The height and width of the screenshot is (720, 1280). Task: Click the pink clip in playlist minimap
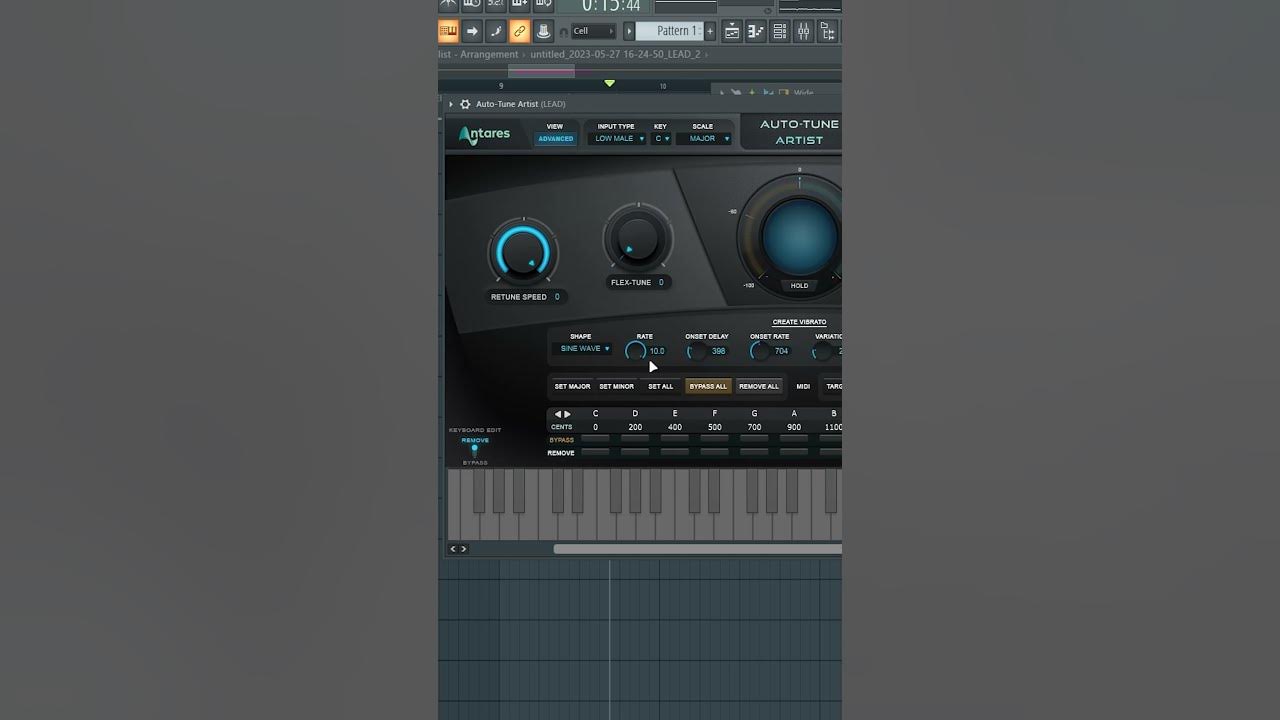click(541, 71)
